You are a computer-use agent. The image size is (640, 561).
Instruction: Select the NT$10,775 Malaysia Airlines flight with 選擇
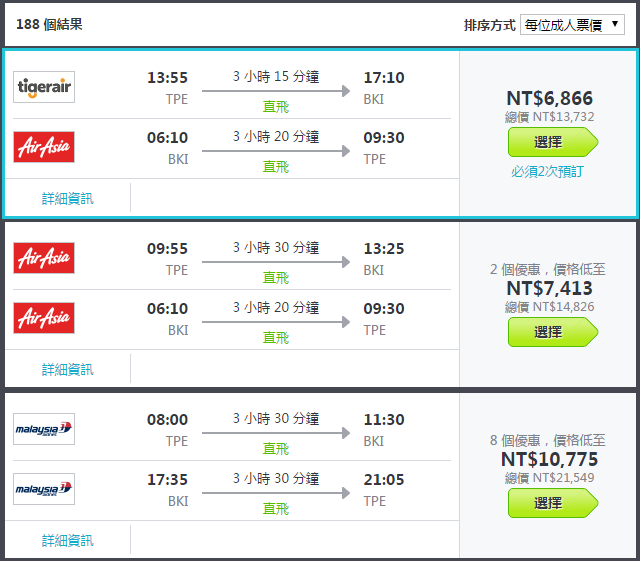[553, 503]
